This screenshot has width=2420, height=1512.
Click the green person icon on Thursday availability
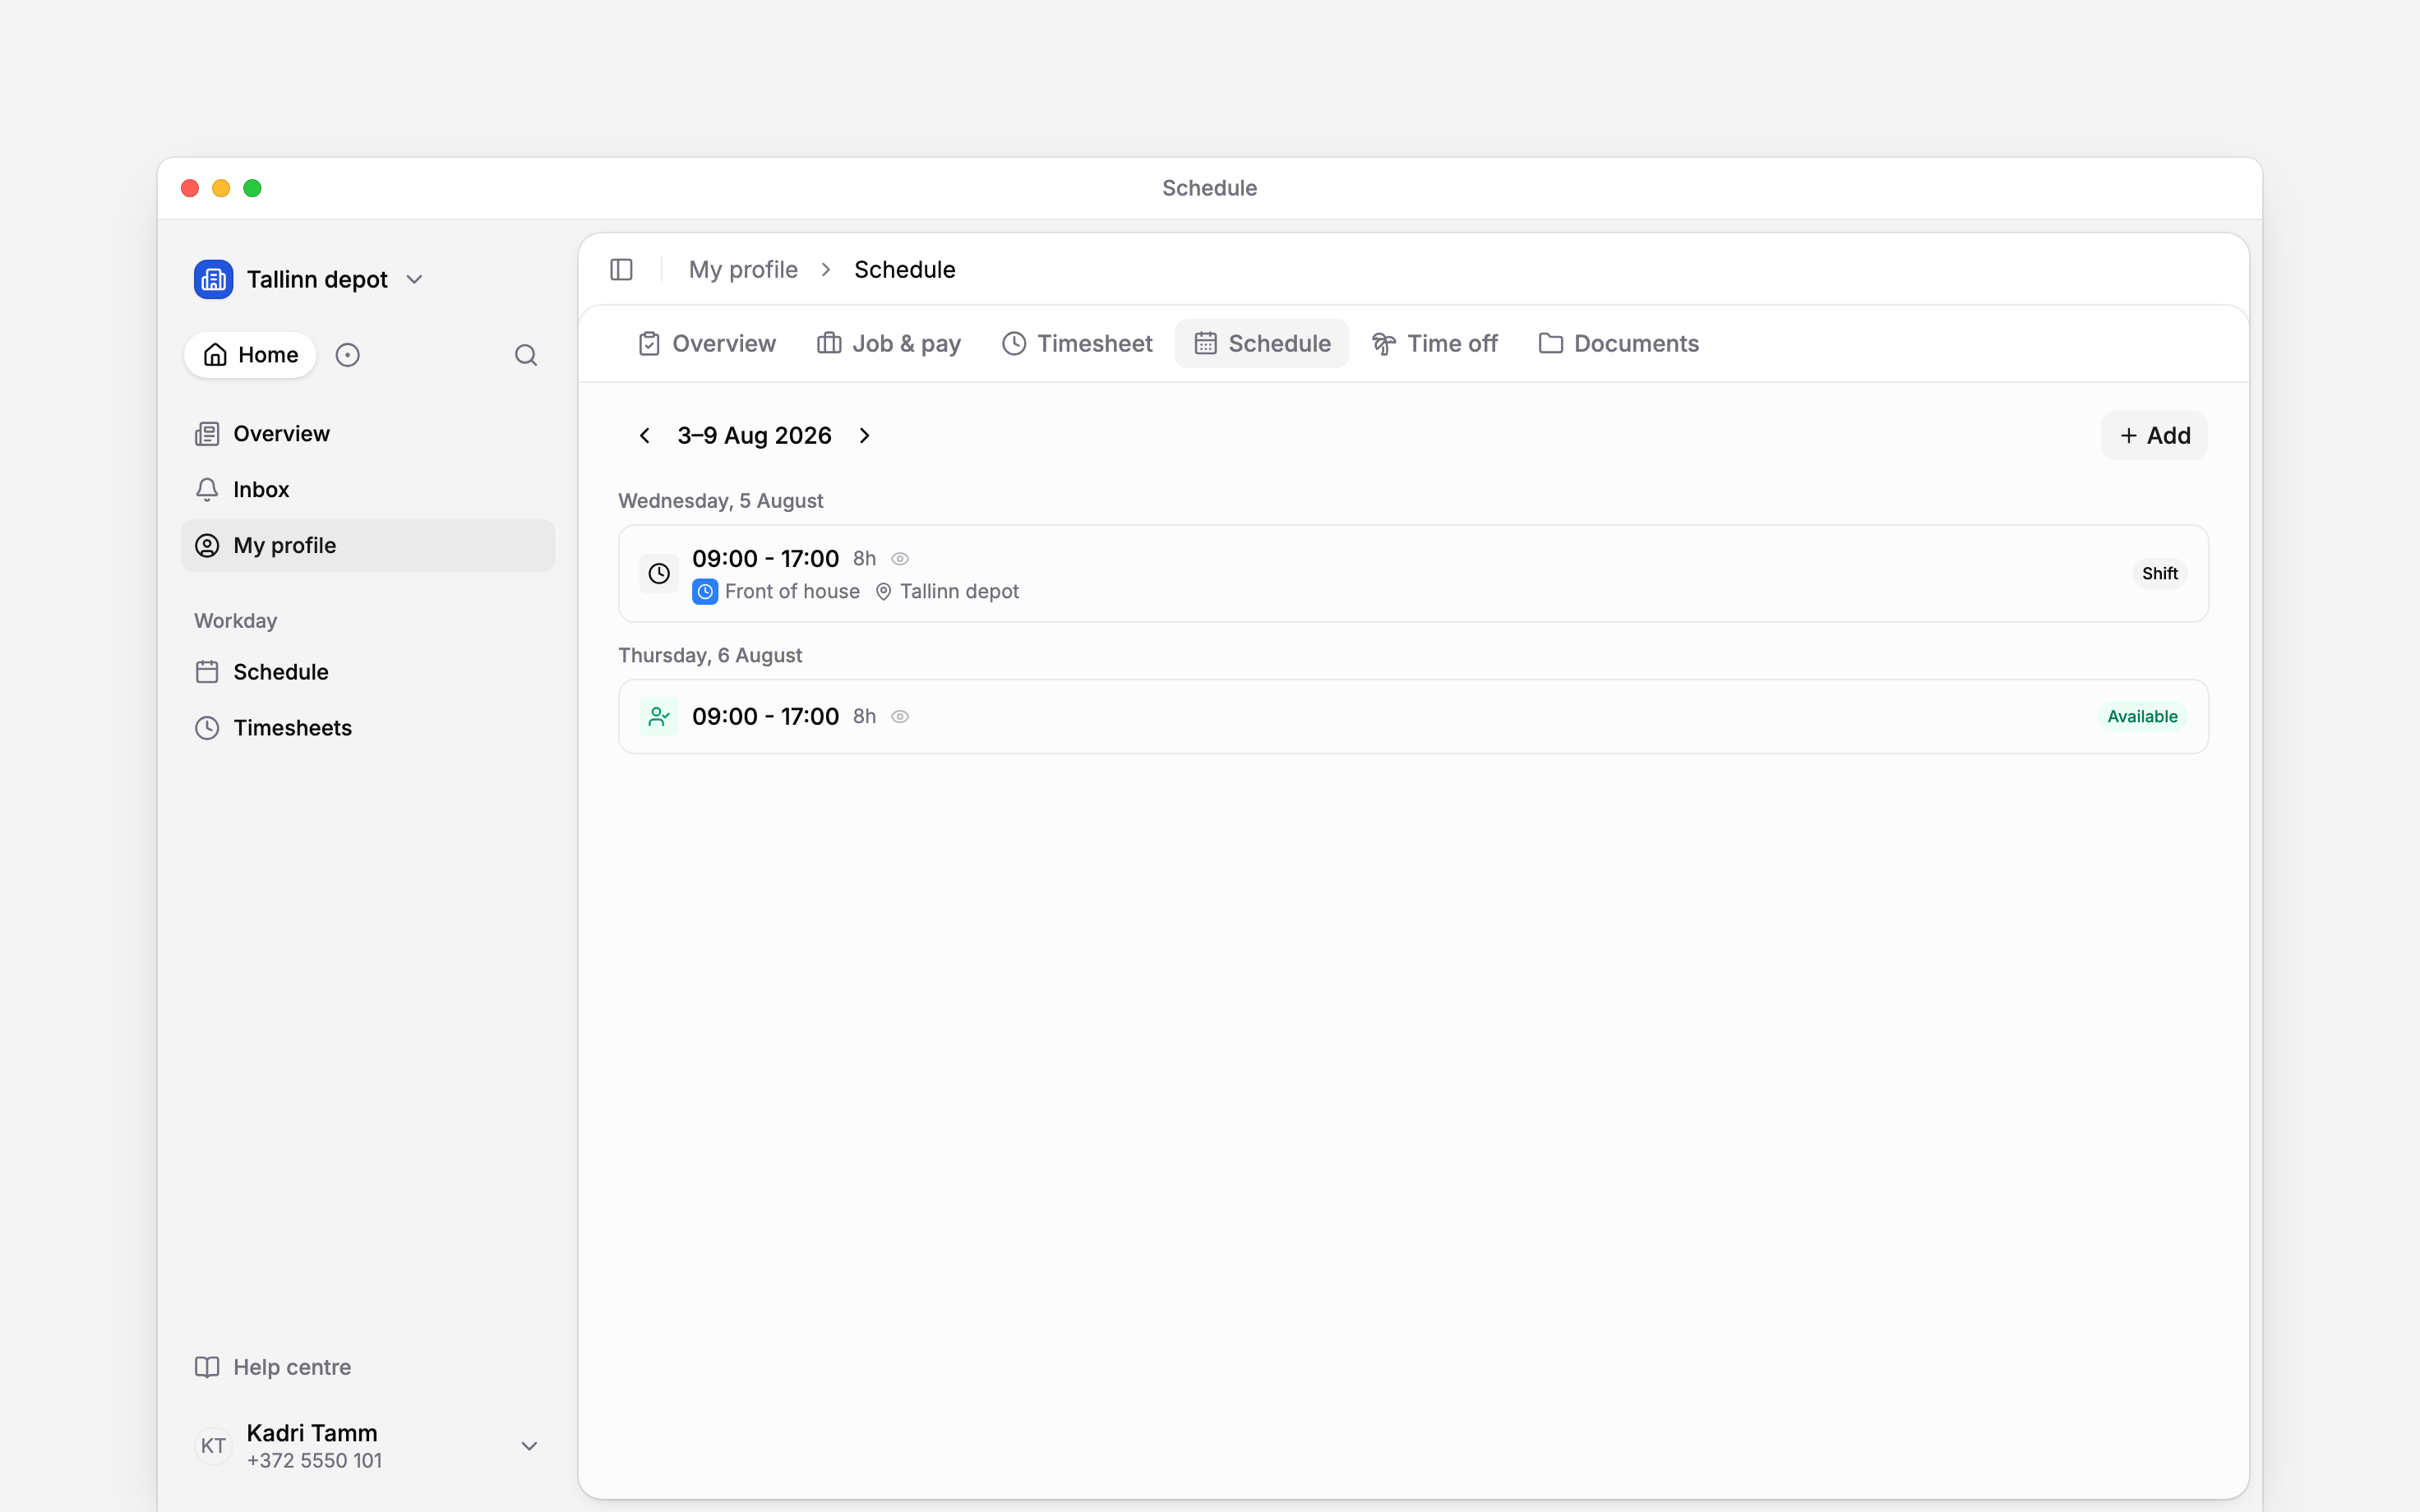pyautogui.click(x=659, y=717)
